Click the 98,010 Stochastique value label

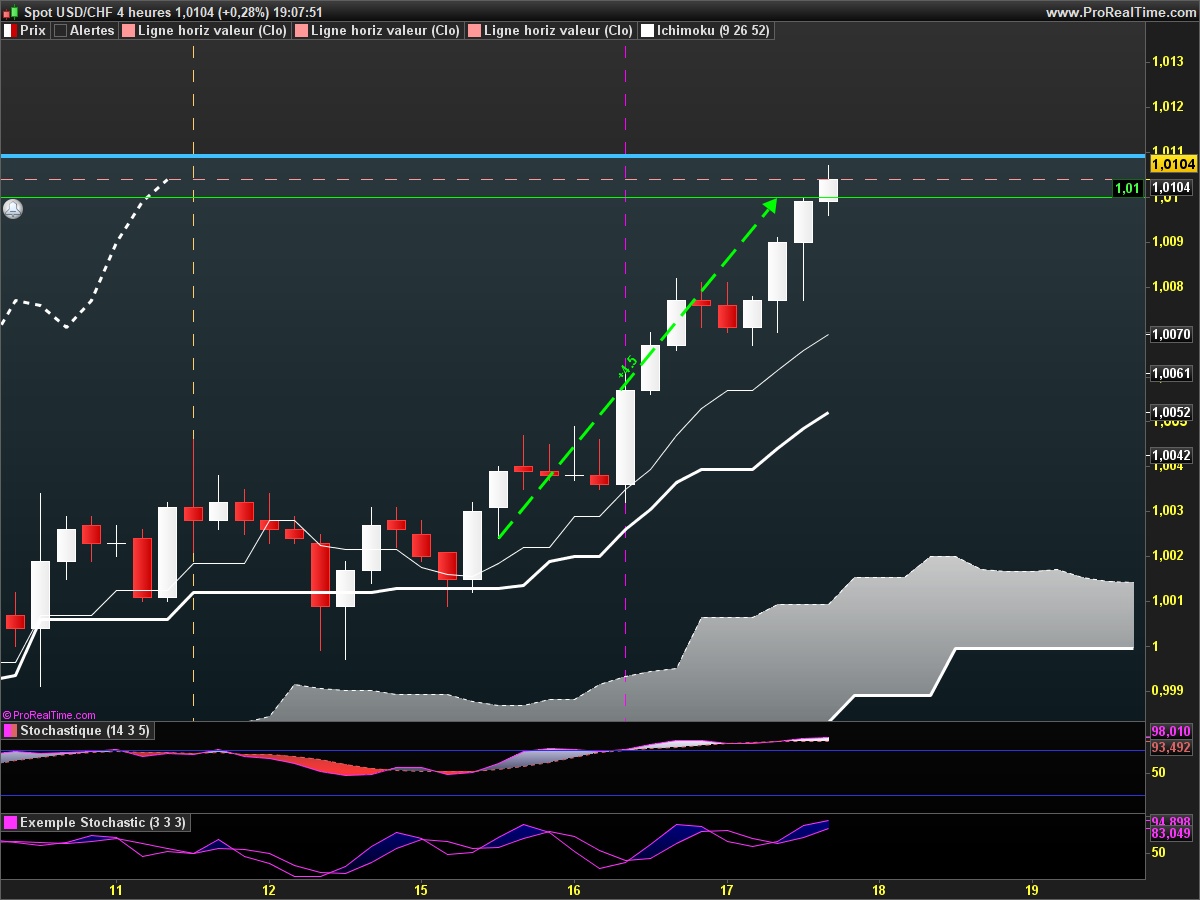point(1171,732)
